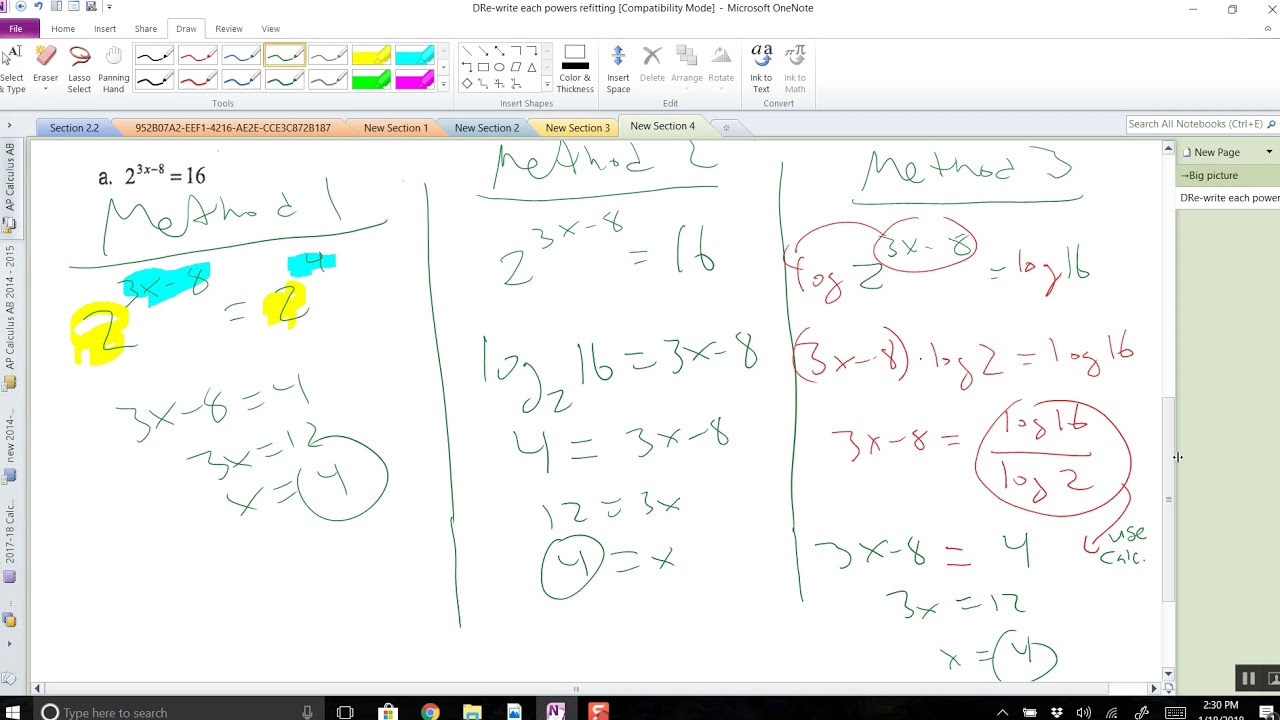1280x720 pixels.
Task: Select the Type tool in Draw ribbon
Action: click(13, 70)
